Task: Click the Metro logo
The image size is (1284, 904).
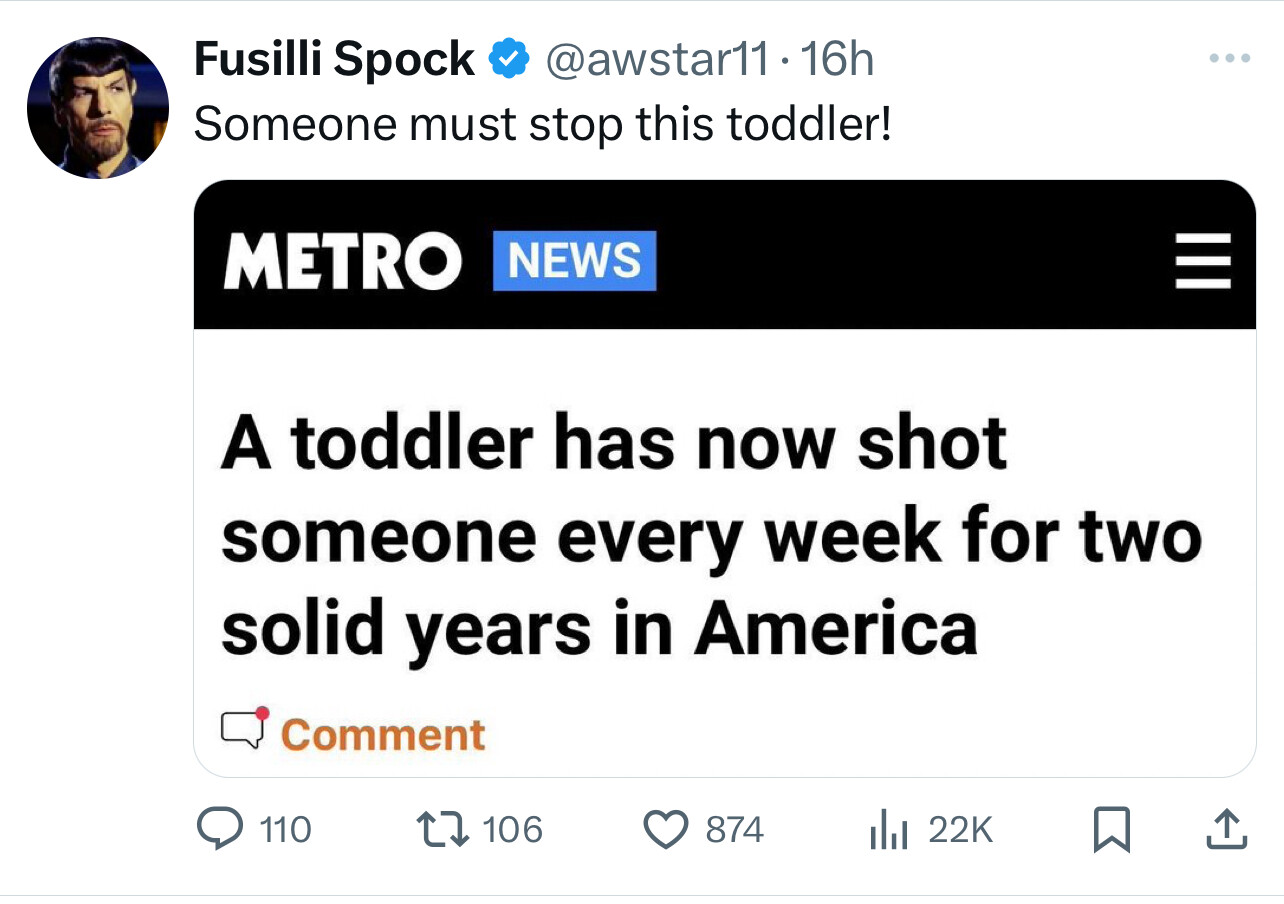Action: click(343, 261)
